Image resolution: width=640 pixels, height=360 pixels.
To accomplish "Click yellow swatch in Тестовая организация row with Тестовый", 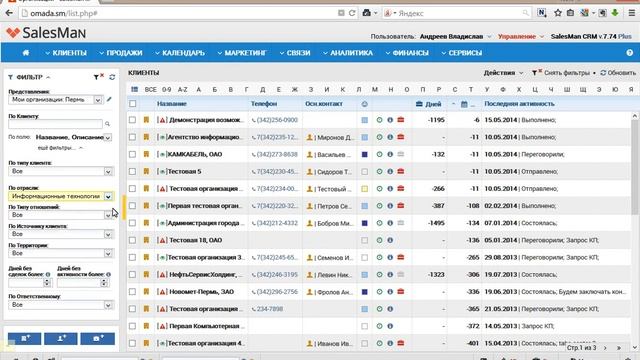I will (364, 189).
